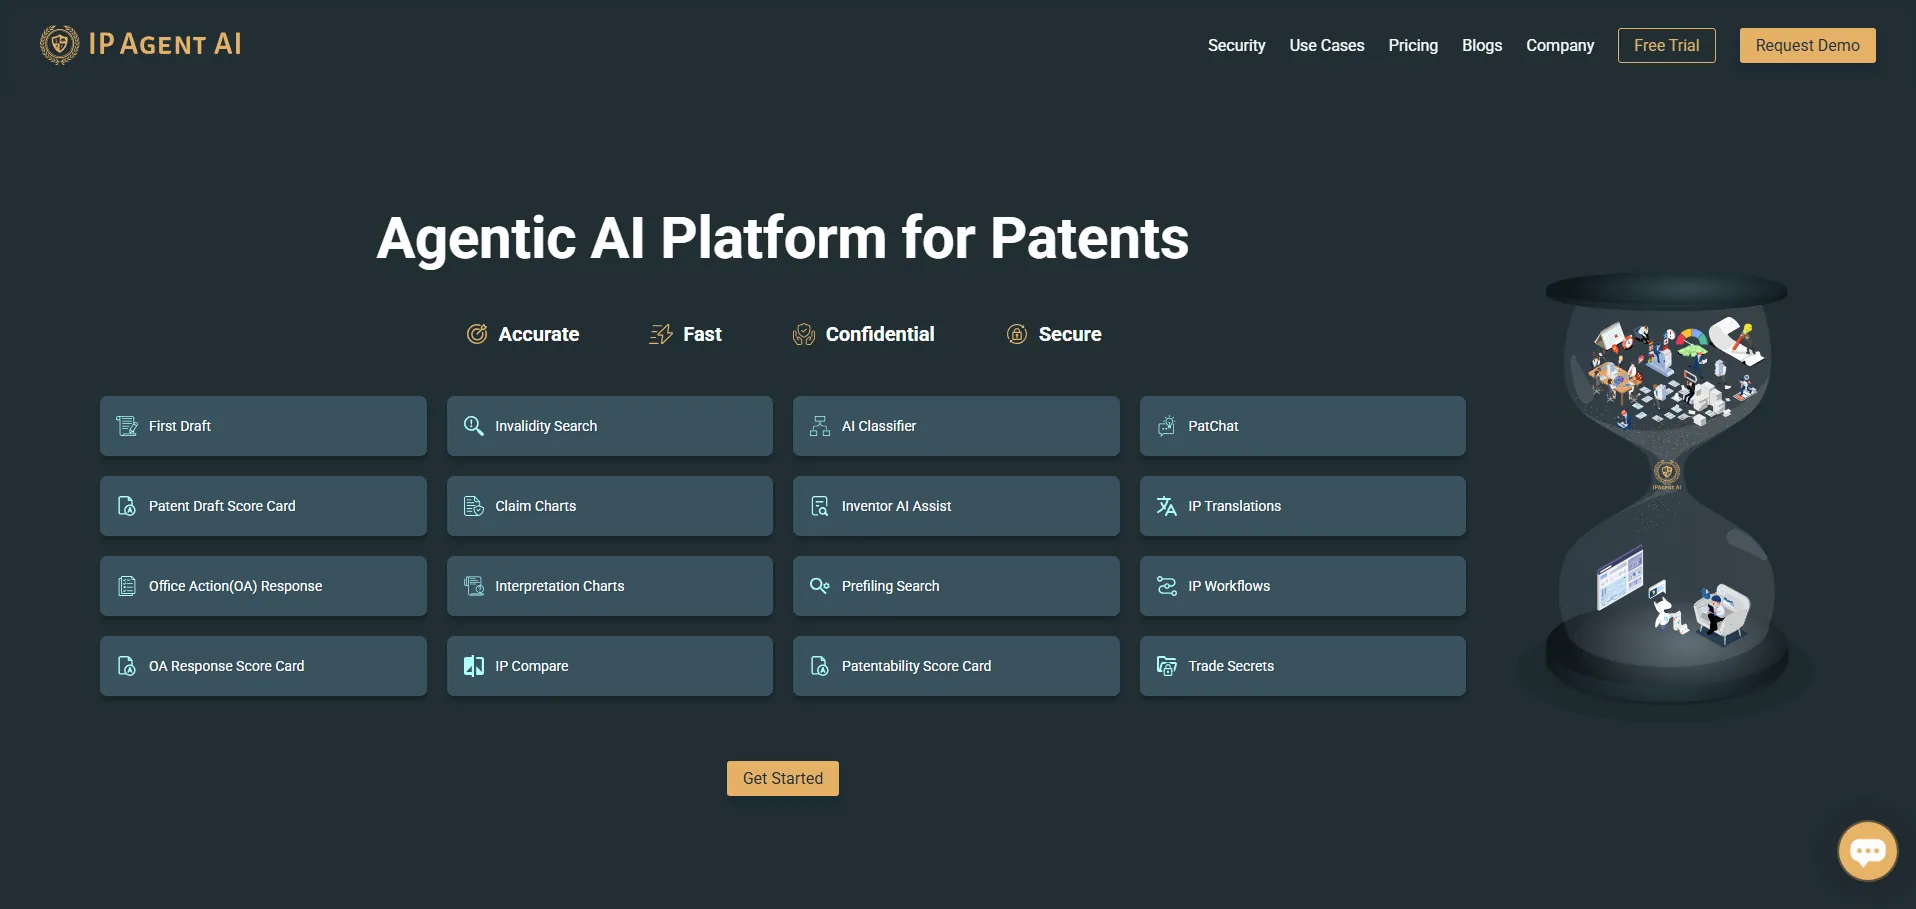Click the IP Compare split-page icon
This screenshot has height=909, width=1916.
pyautogui.click(x=474, y=666)
